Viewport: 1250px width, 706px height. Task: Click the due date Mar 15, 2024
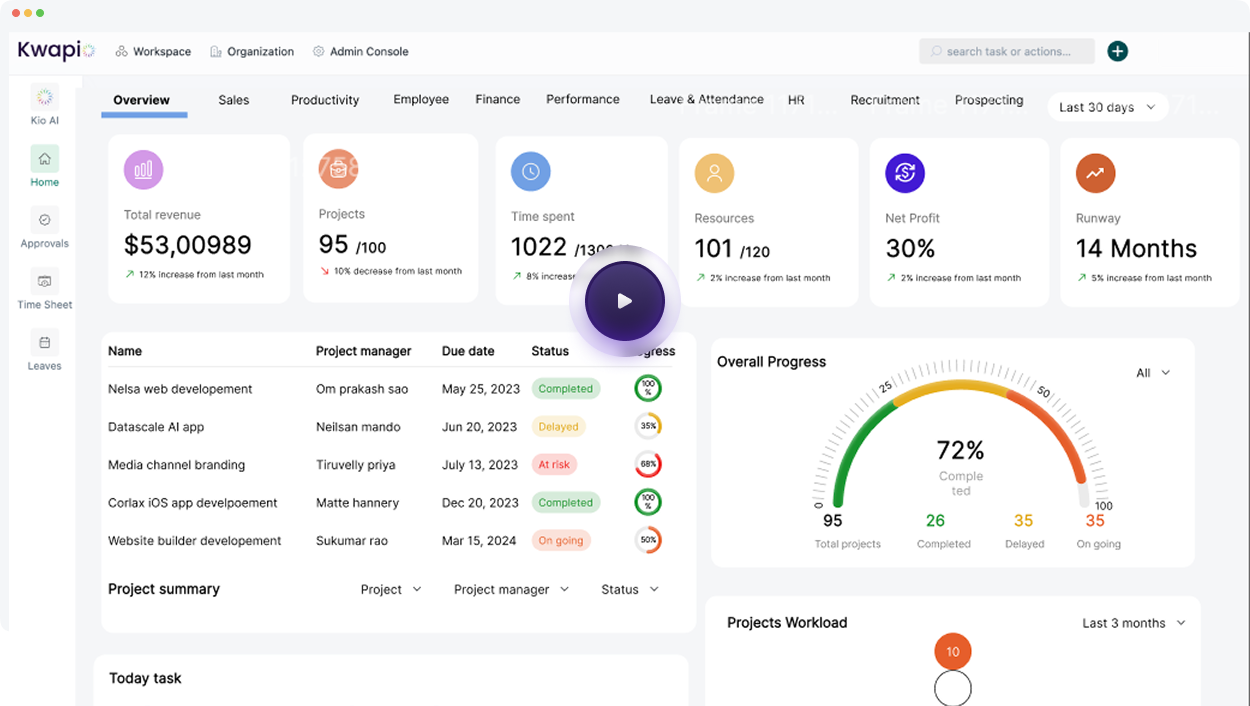pos(479,541)
